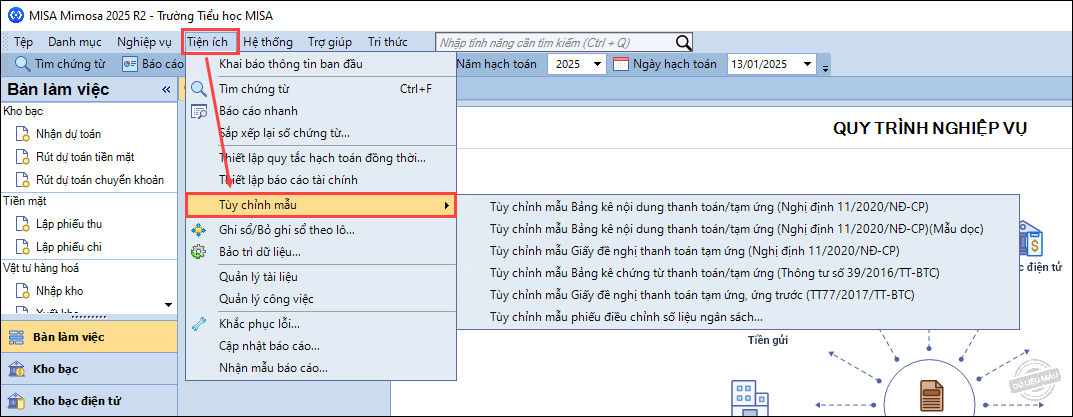Click the Nhận dự toán document icon

click(x=23, y=134)
